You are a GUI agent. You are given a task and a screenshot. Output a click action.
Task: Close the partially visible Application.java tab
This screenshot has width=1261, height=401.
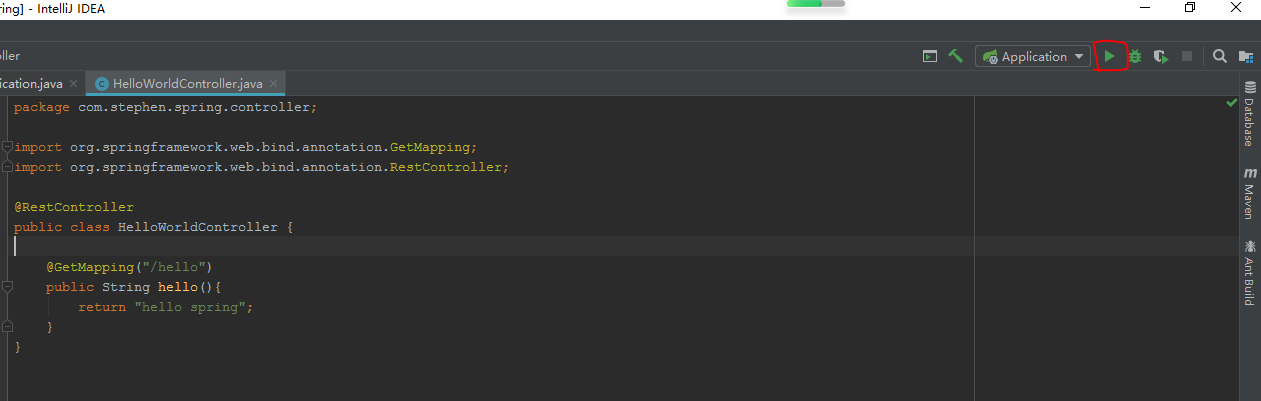tap(74, 83)
